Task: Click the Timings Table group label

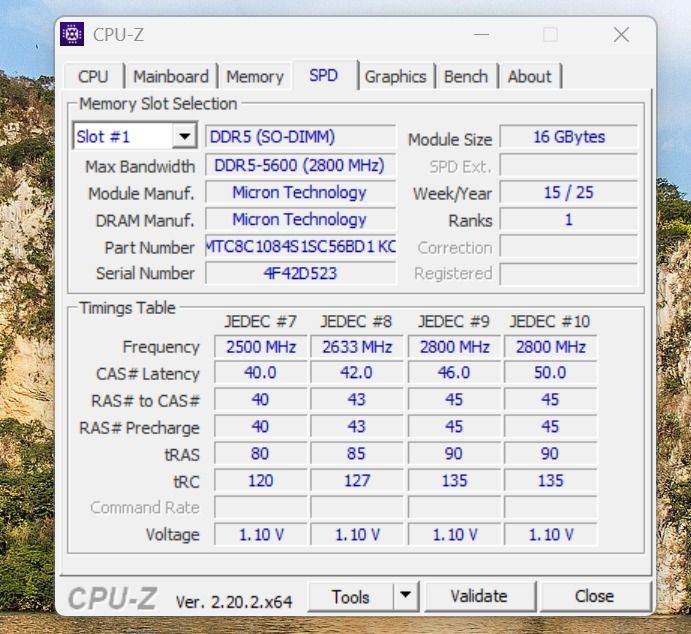Action: click(127, 308)
